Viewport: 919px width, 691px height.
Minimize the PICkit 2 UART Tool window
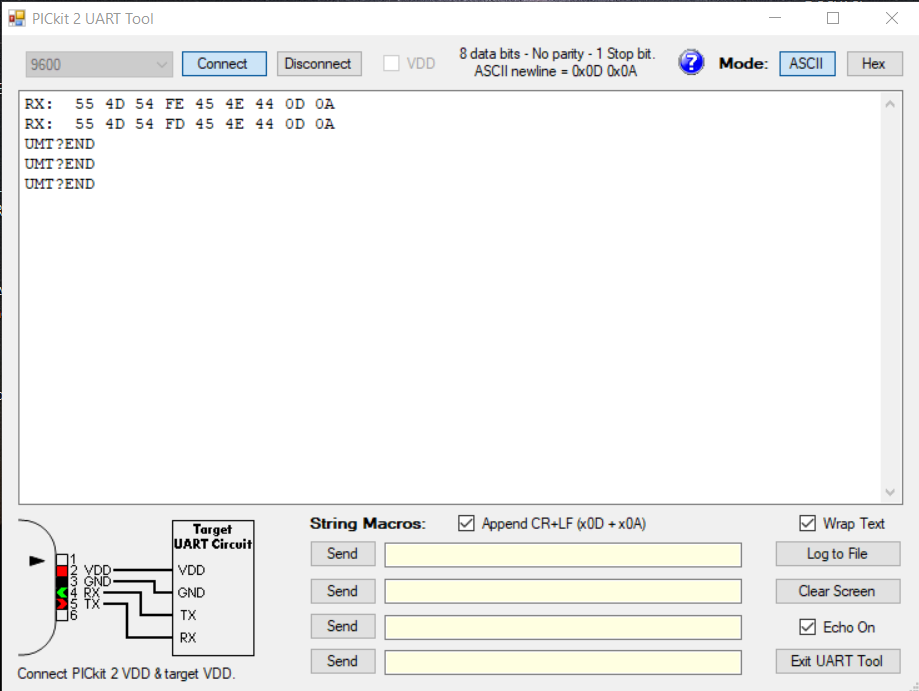(x=775, y=18)
